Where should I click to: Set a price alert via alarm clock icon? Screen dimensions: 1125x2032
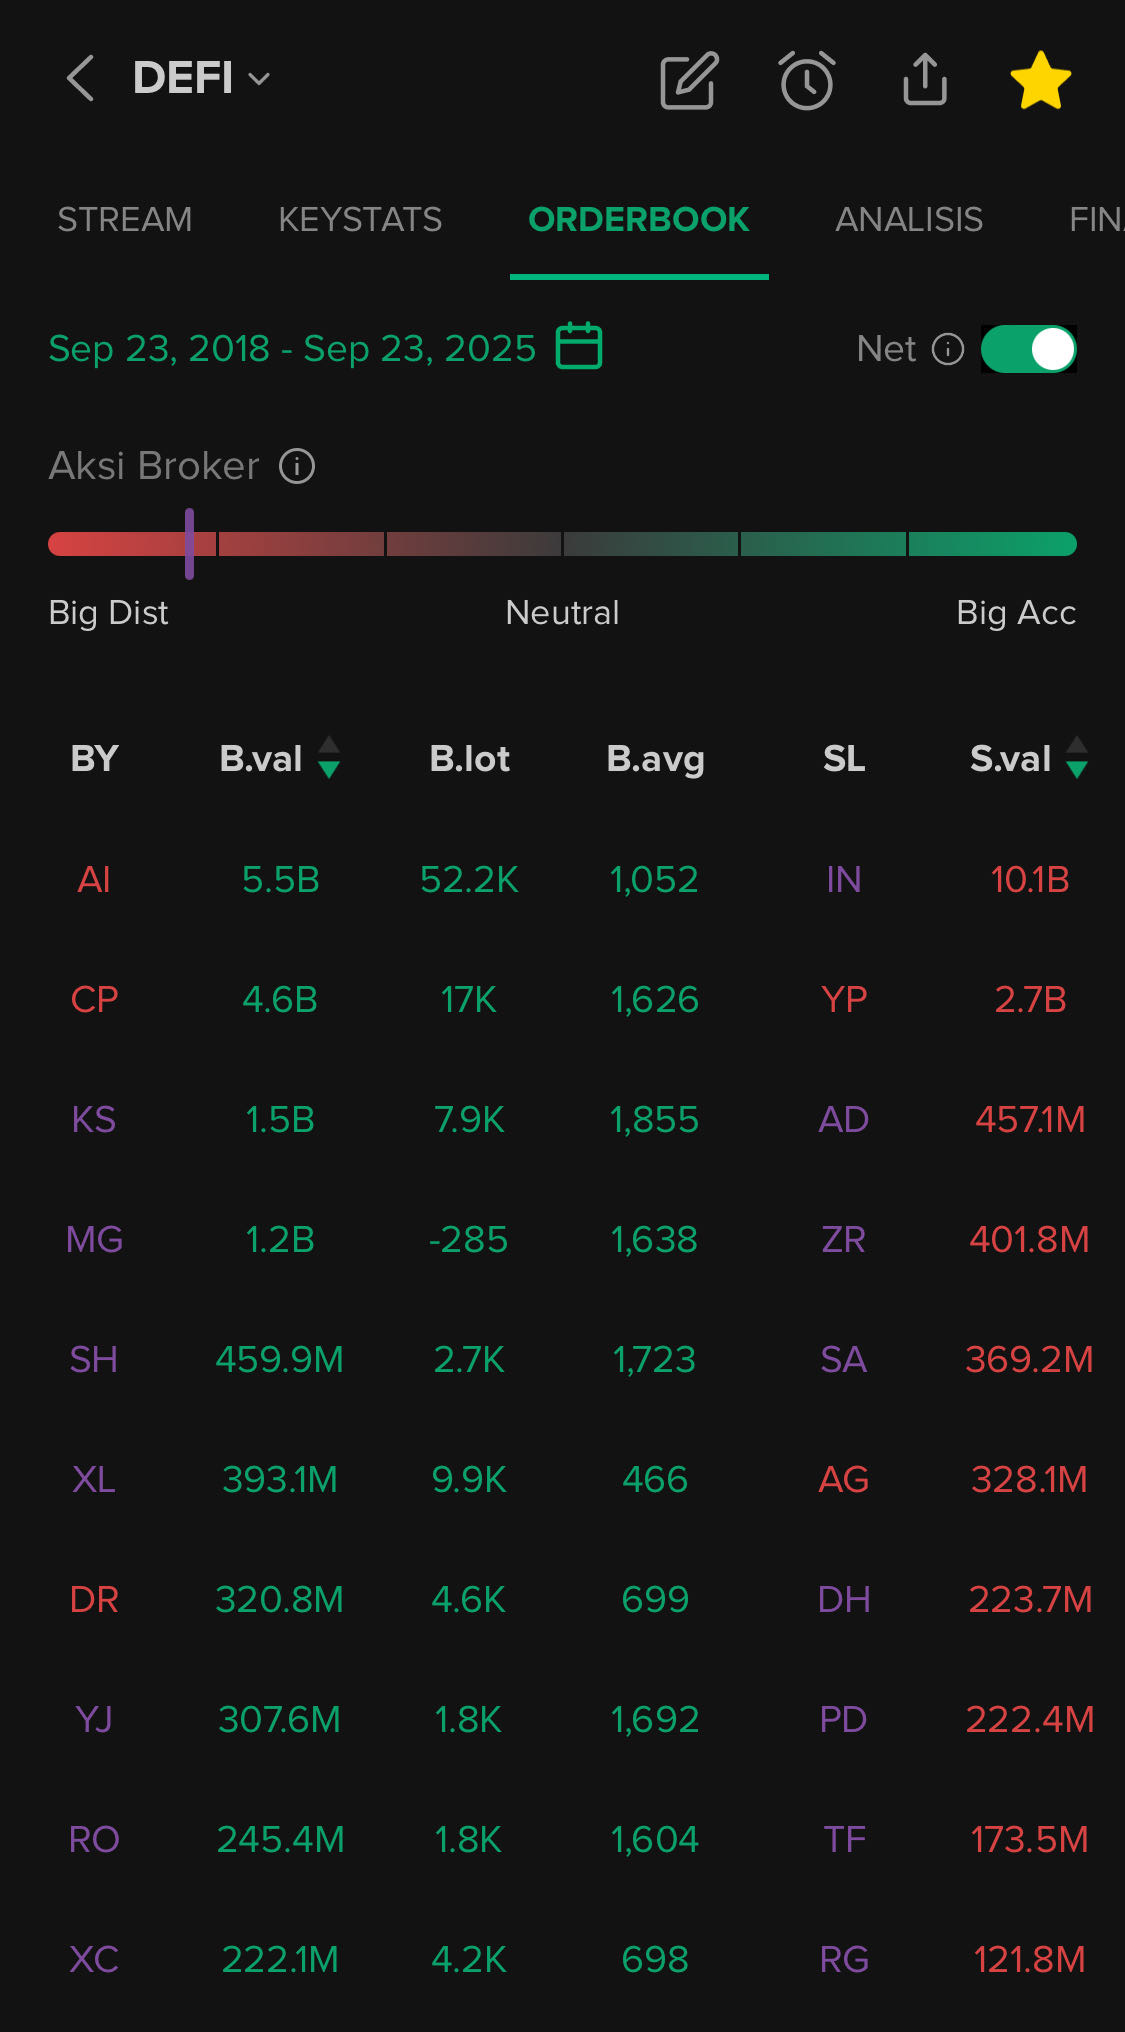(806, 80)
